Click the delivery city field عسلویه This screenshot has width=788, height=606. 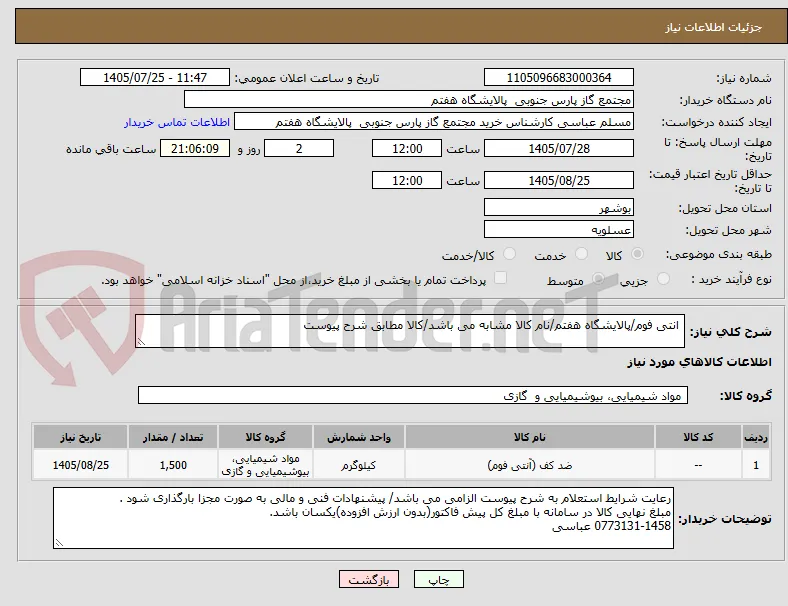click(558, 230)
